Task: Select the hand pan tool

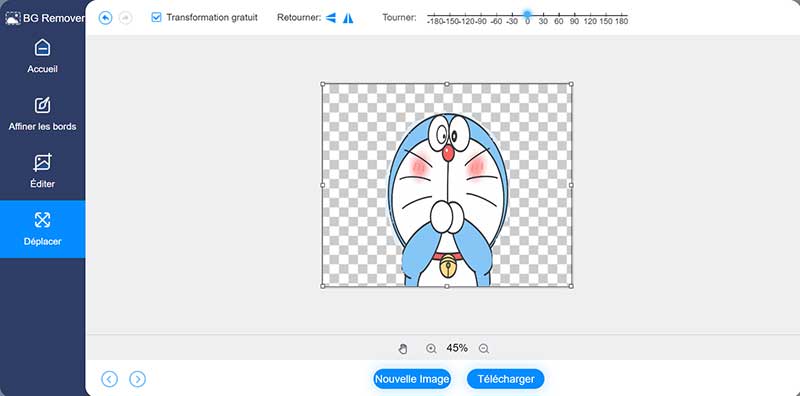Action: pyautogui.click(x=403, y=349)
